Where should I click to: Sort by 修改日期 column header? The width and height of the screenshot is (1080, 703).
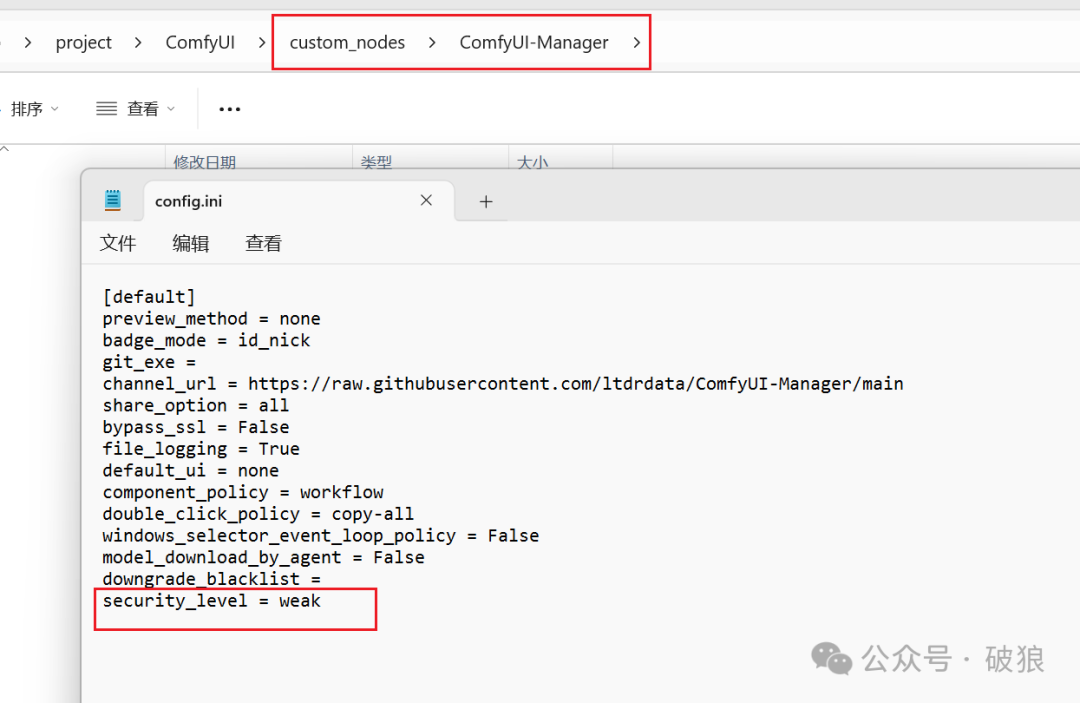click(x=205, y=162)
